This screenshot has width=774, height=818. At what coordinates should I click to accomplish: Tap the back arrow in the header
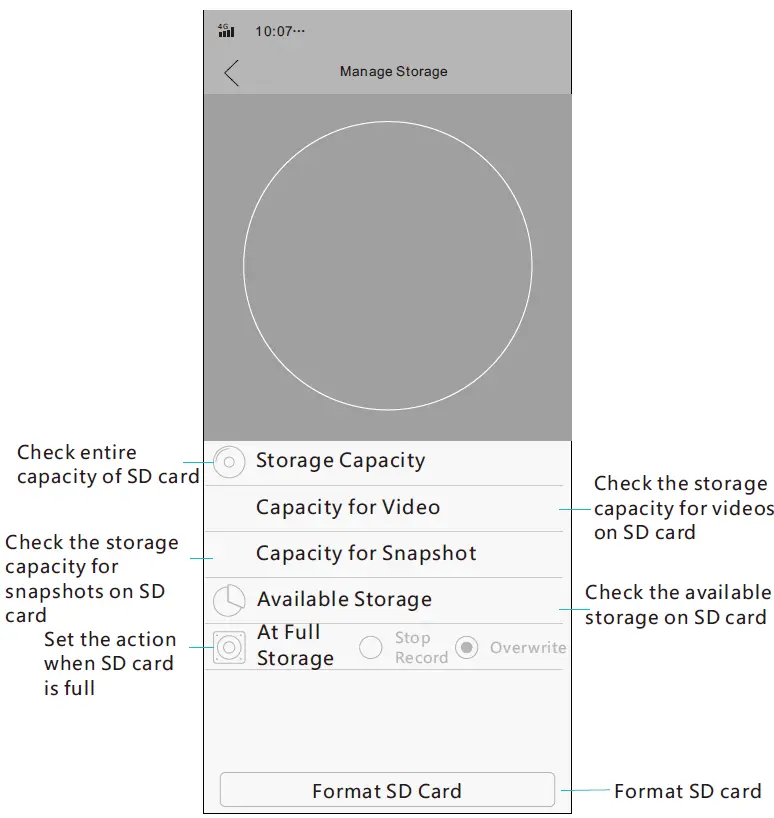pos(232,73)
